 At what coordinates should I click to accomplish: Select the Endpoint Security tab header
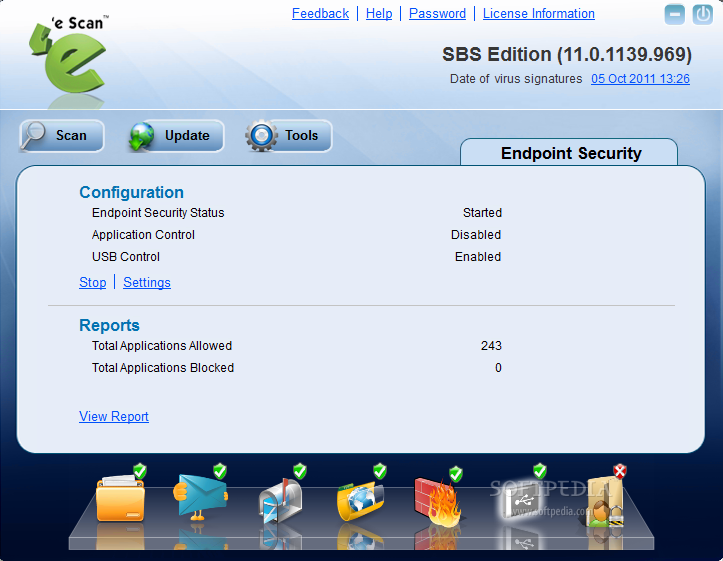tap(569, 153)
